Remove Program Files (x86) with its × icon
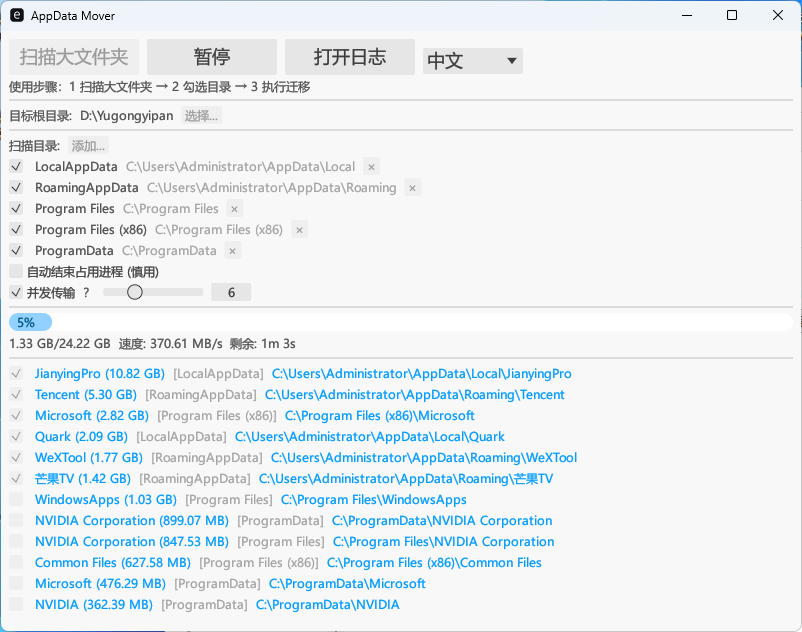Screen dimensions: 802x632 pyautogui.click(x=298, y=229)
